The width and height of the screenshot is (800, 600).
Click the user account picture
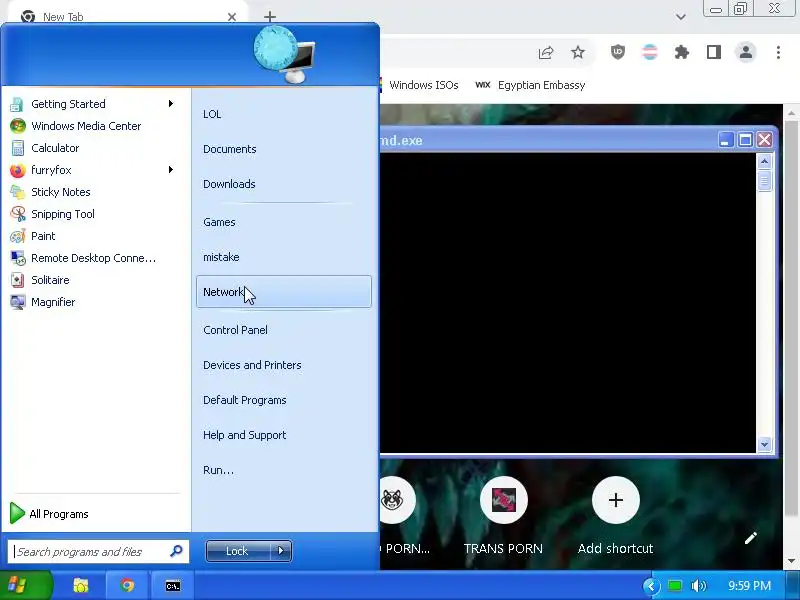[x=284, y=54]
